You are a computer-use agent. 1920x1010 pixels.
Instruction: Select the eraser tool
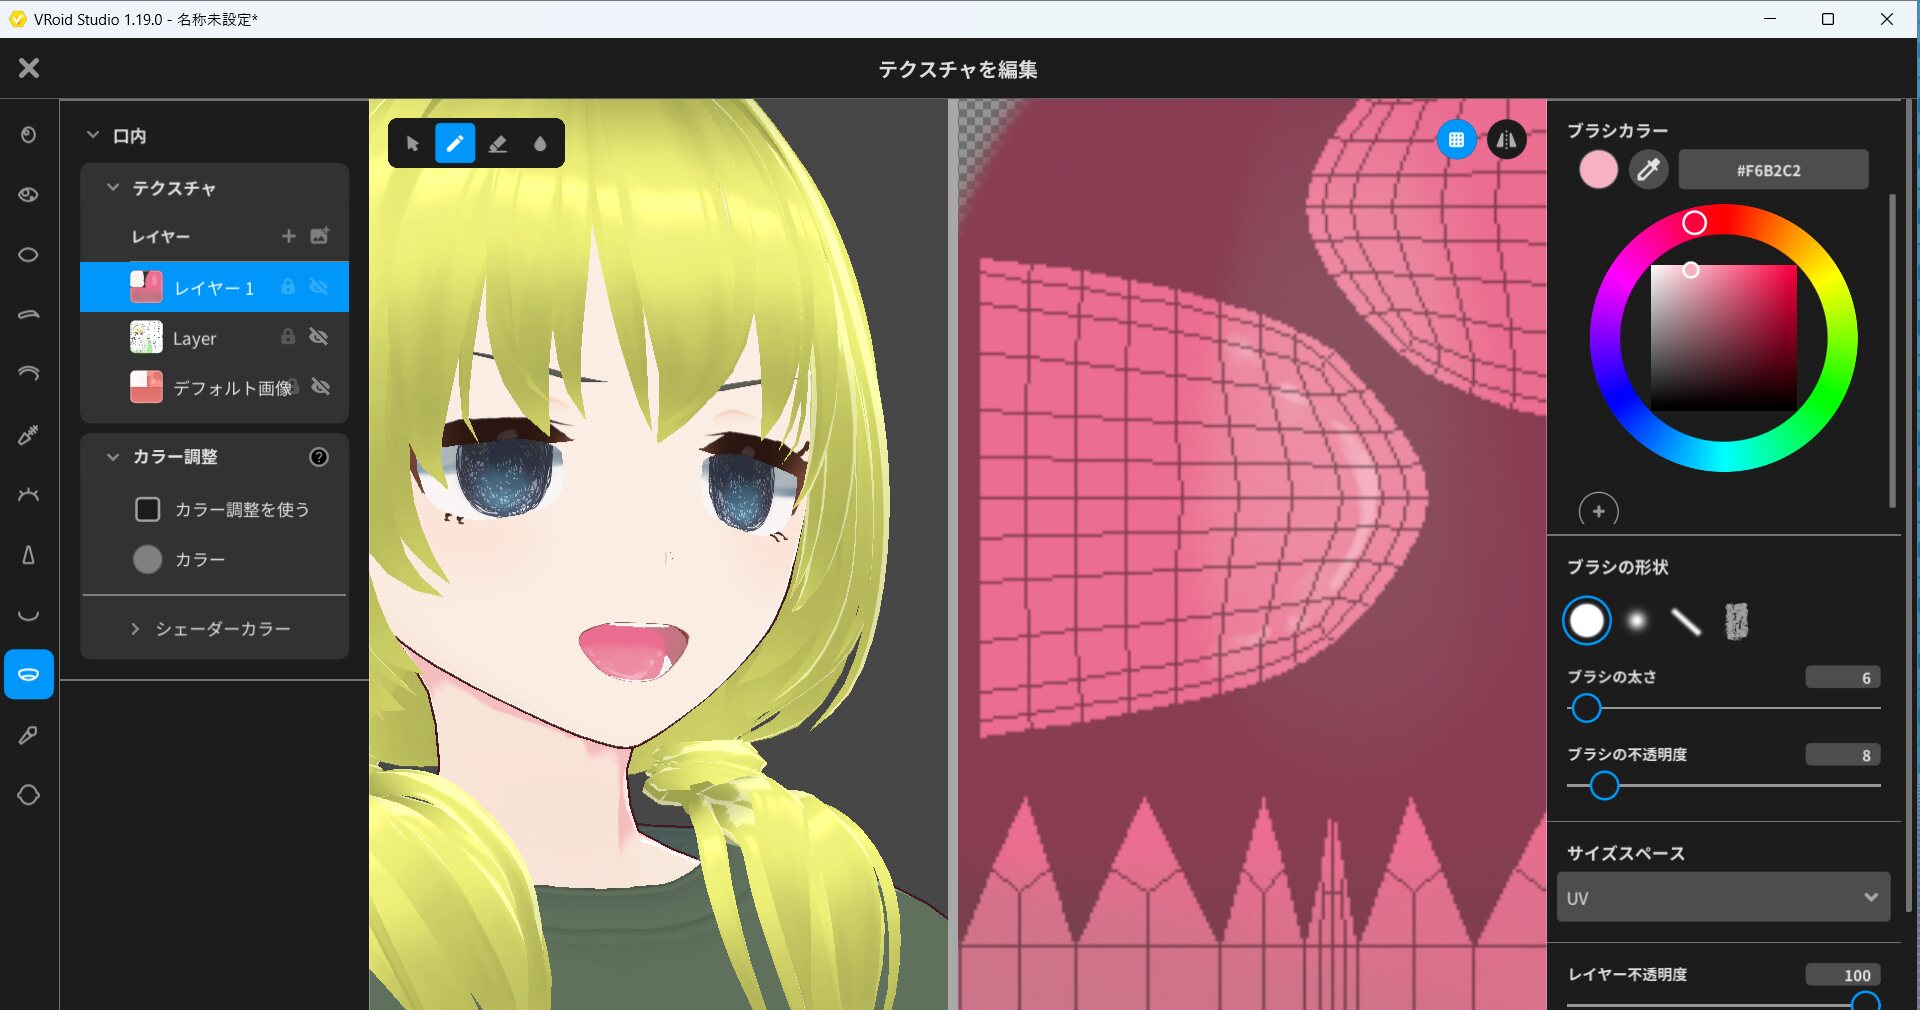(x=498, y=144)
